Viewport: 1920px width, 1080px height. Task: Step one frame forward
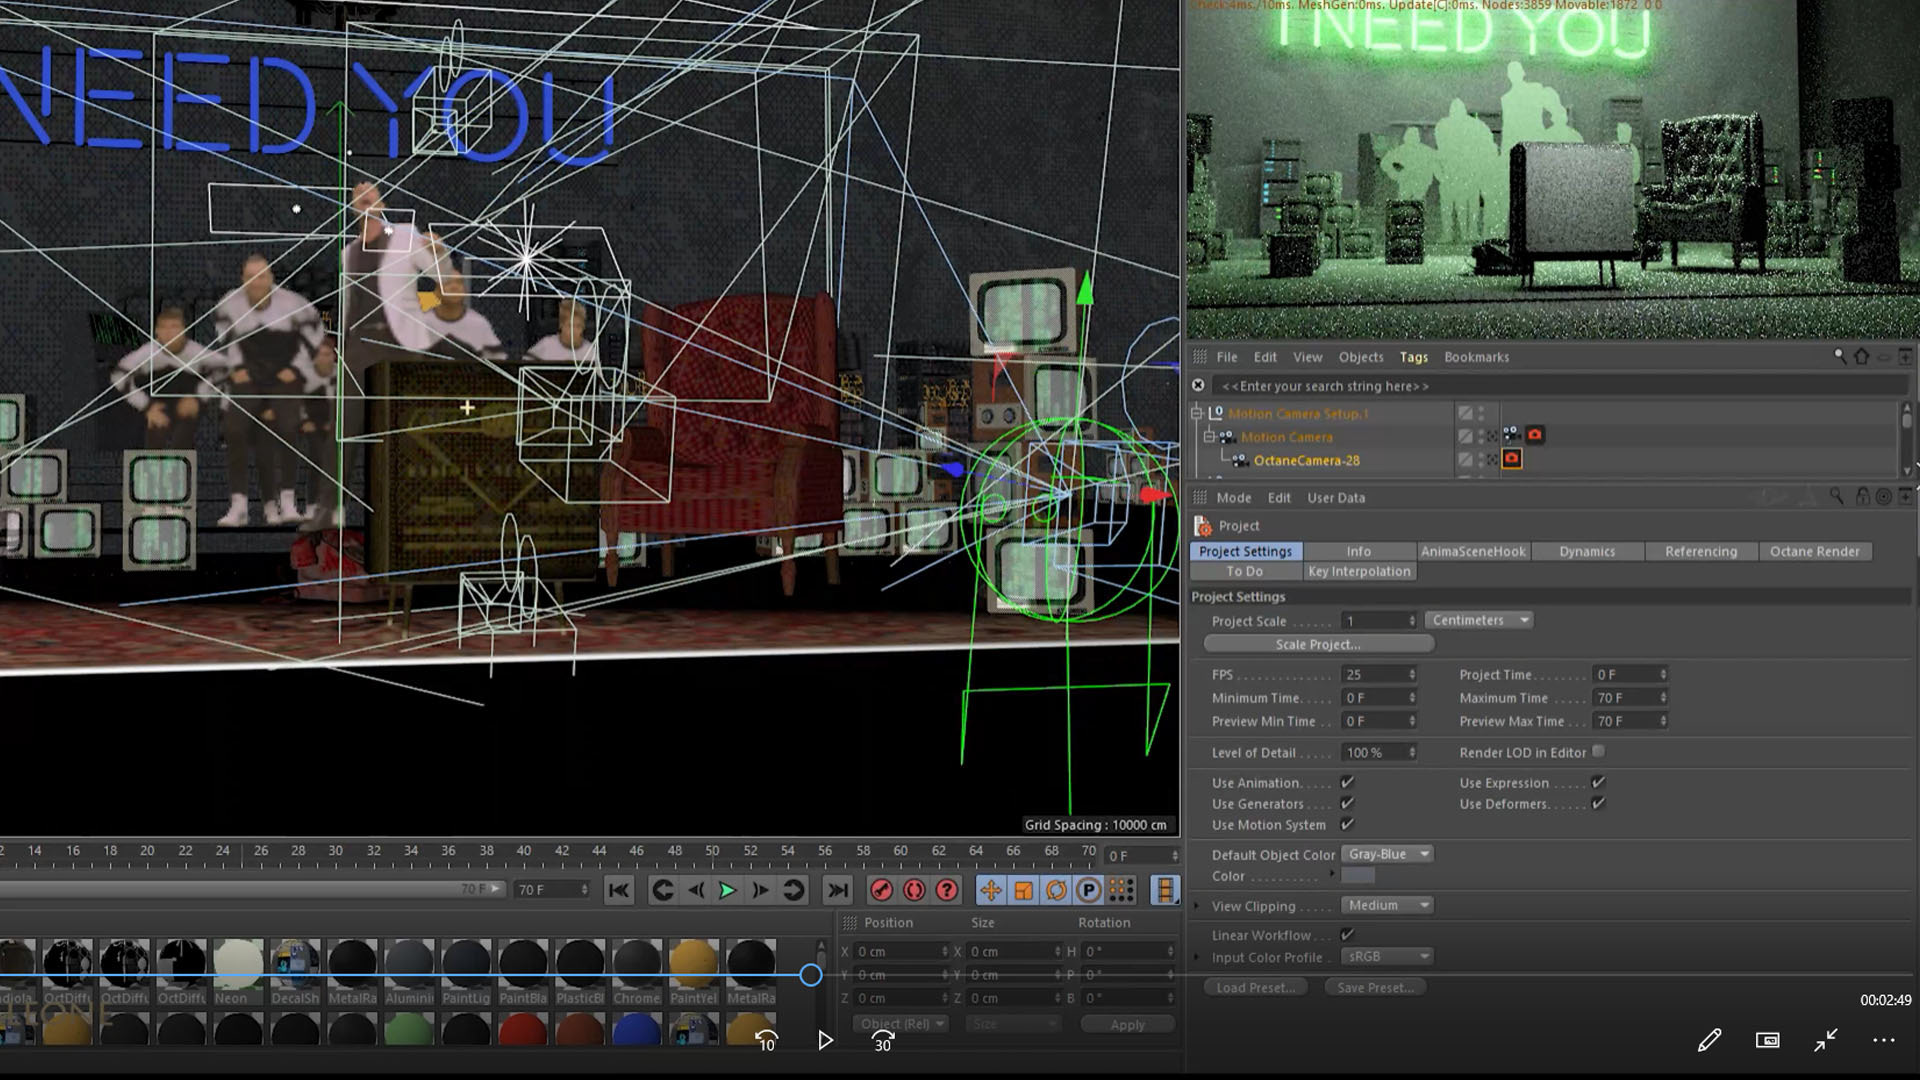point(760,890)
